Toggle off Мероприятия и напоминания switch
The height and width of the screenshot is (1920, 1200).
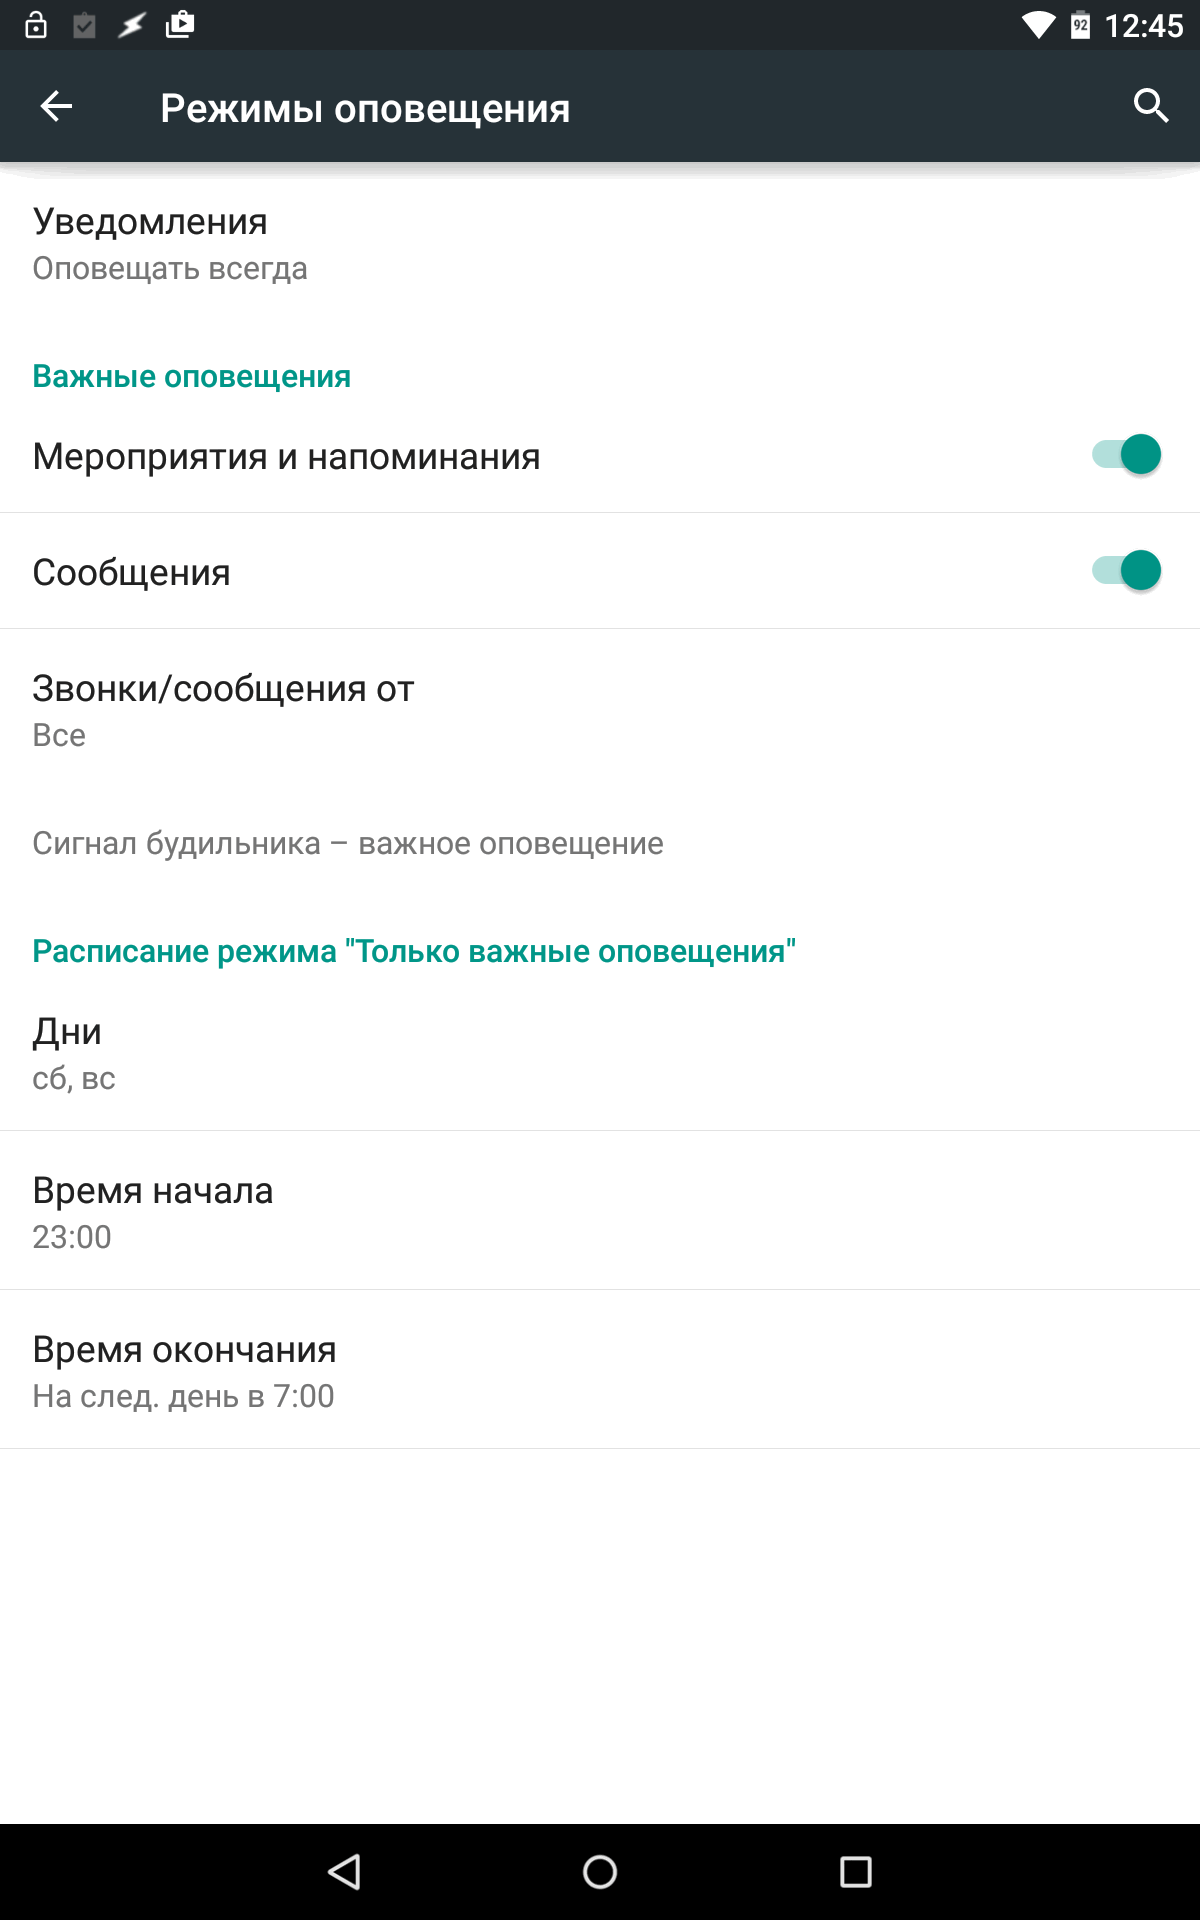1126,455
